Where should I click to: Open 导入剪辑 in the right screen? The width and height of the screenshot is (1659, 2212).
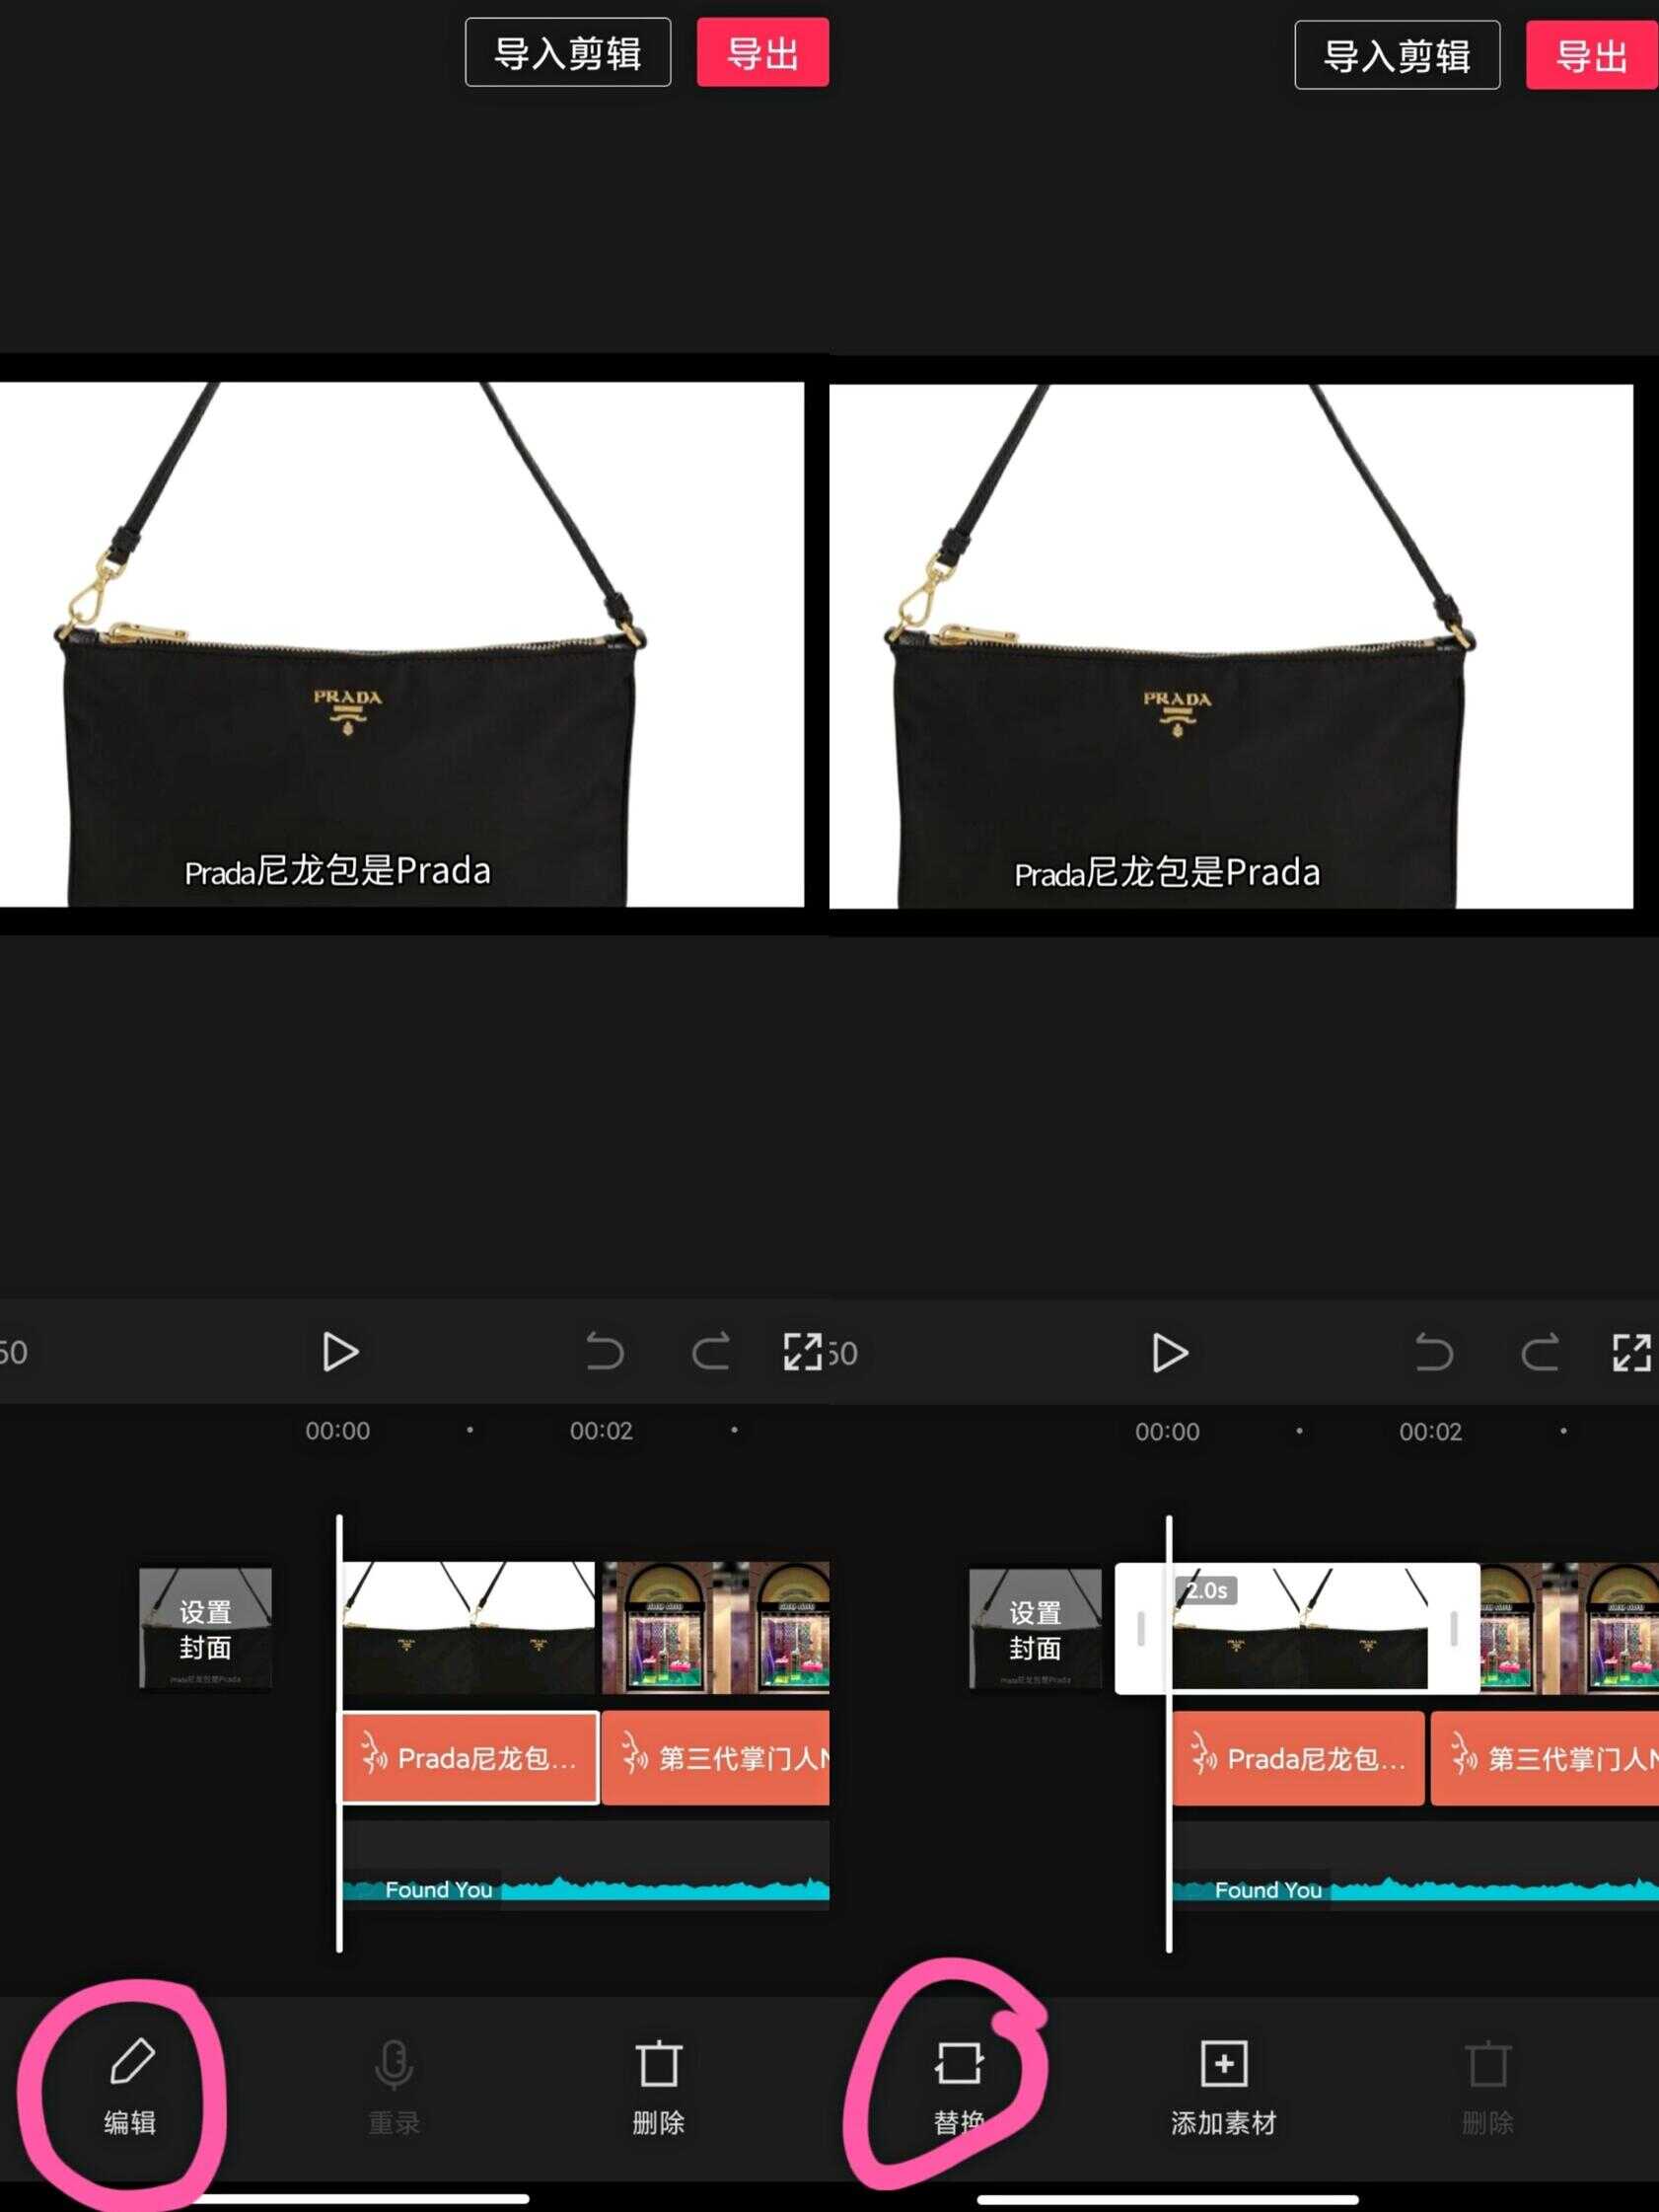pyautogui.click(x=1397, y=55)
